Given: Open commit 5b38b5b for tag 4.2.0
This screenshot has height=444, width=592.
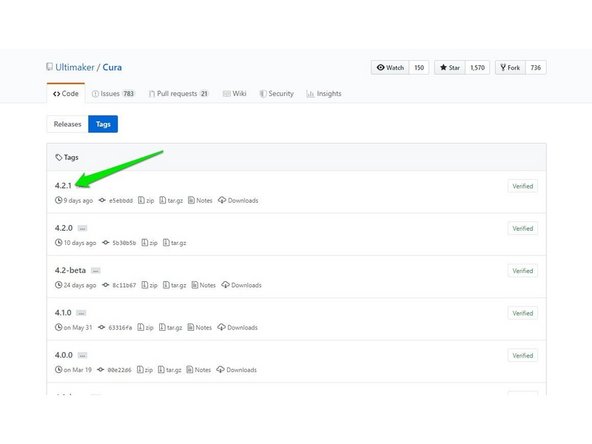Looking at the screenshot, I should point(119,243).
